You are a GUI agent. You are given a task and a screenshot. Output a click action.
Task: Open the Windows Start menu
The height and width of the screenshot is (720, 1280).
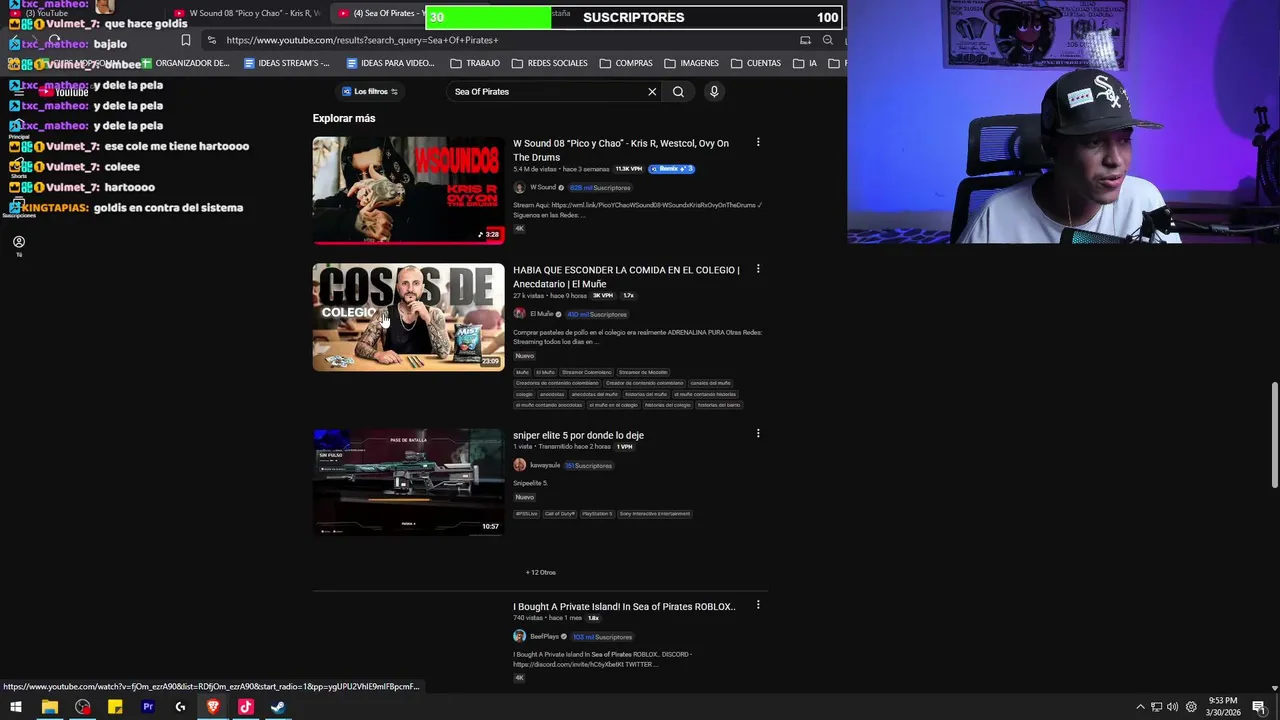point(16,707)
